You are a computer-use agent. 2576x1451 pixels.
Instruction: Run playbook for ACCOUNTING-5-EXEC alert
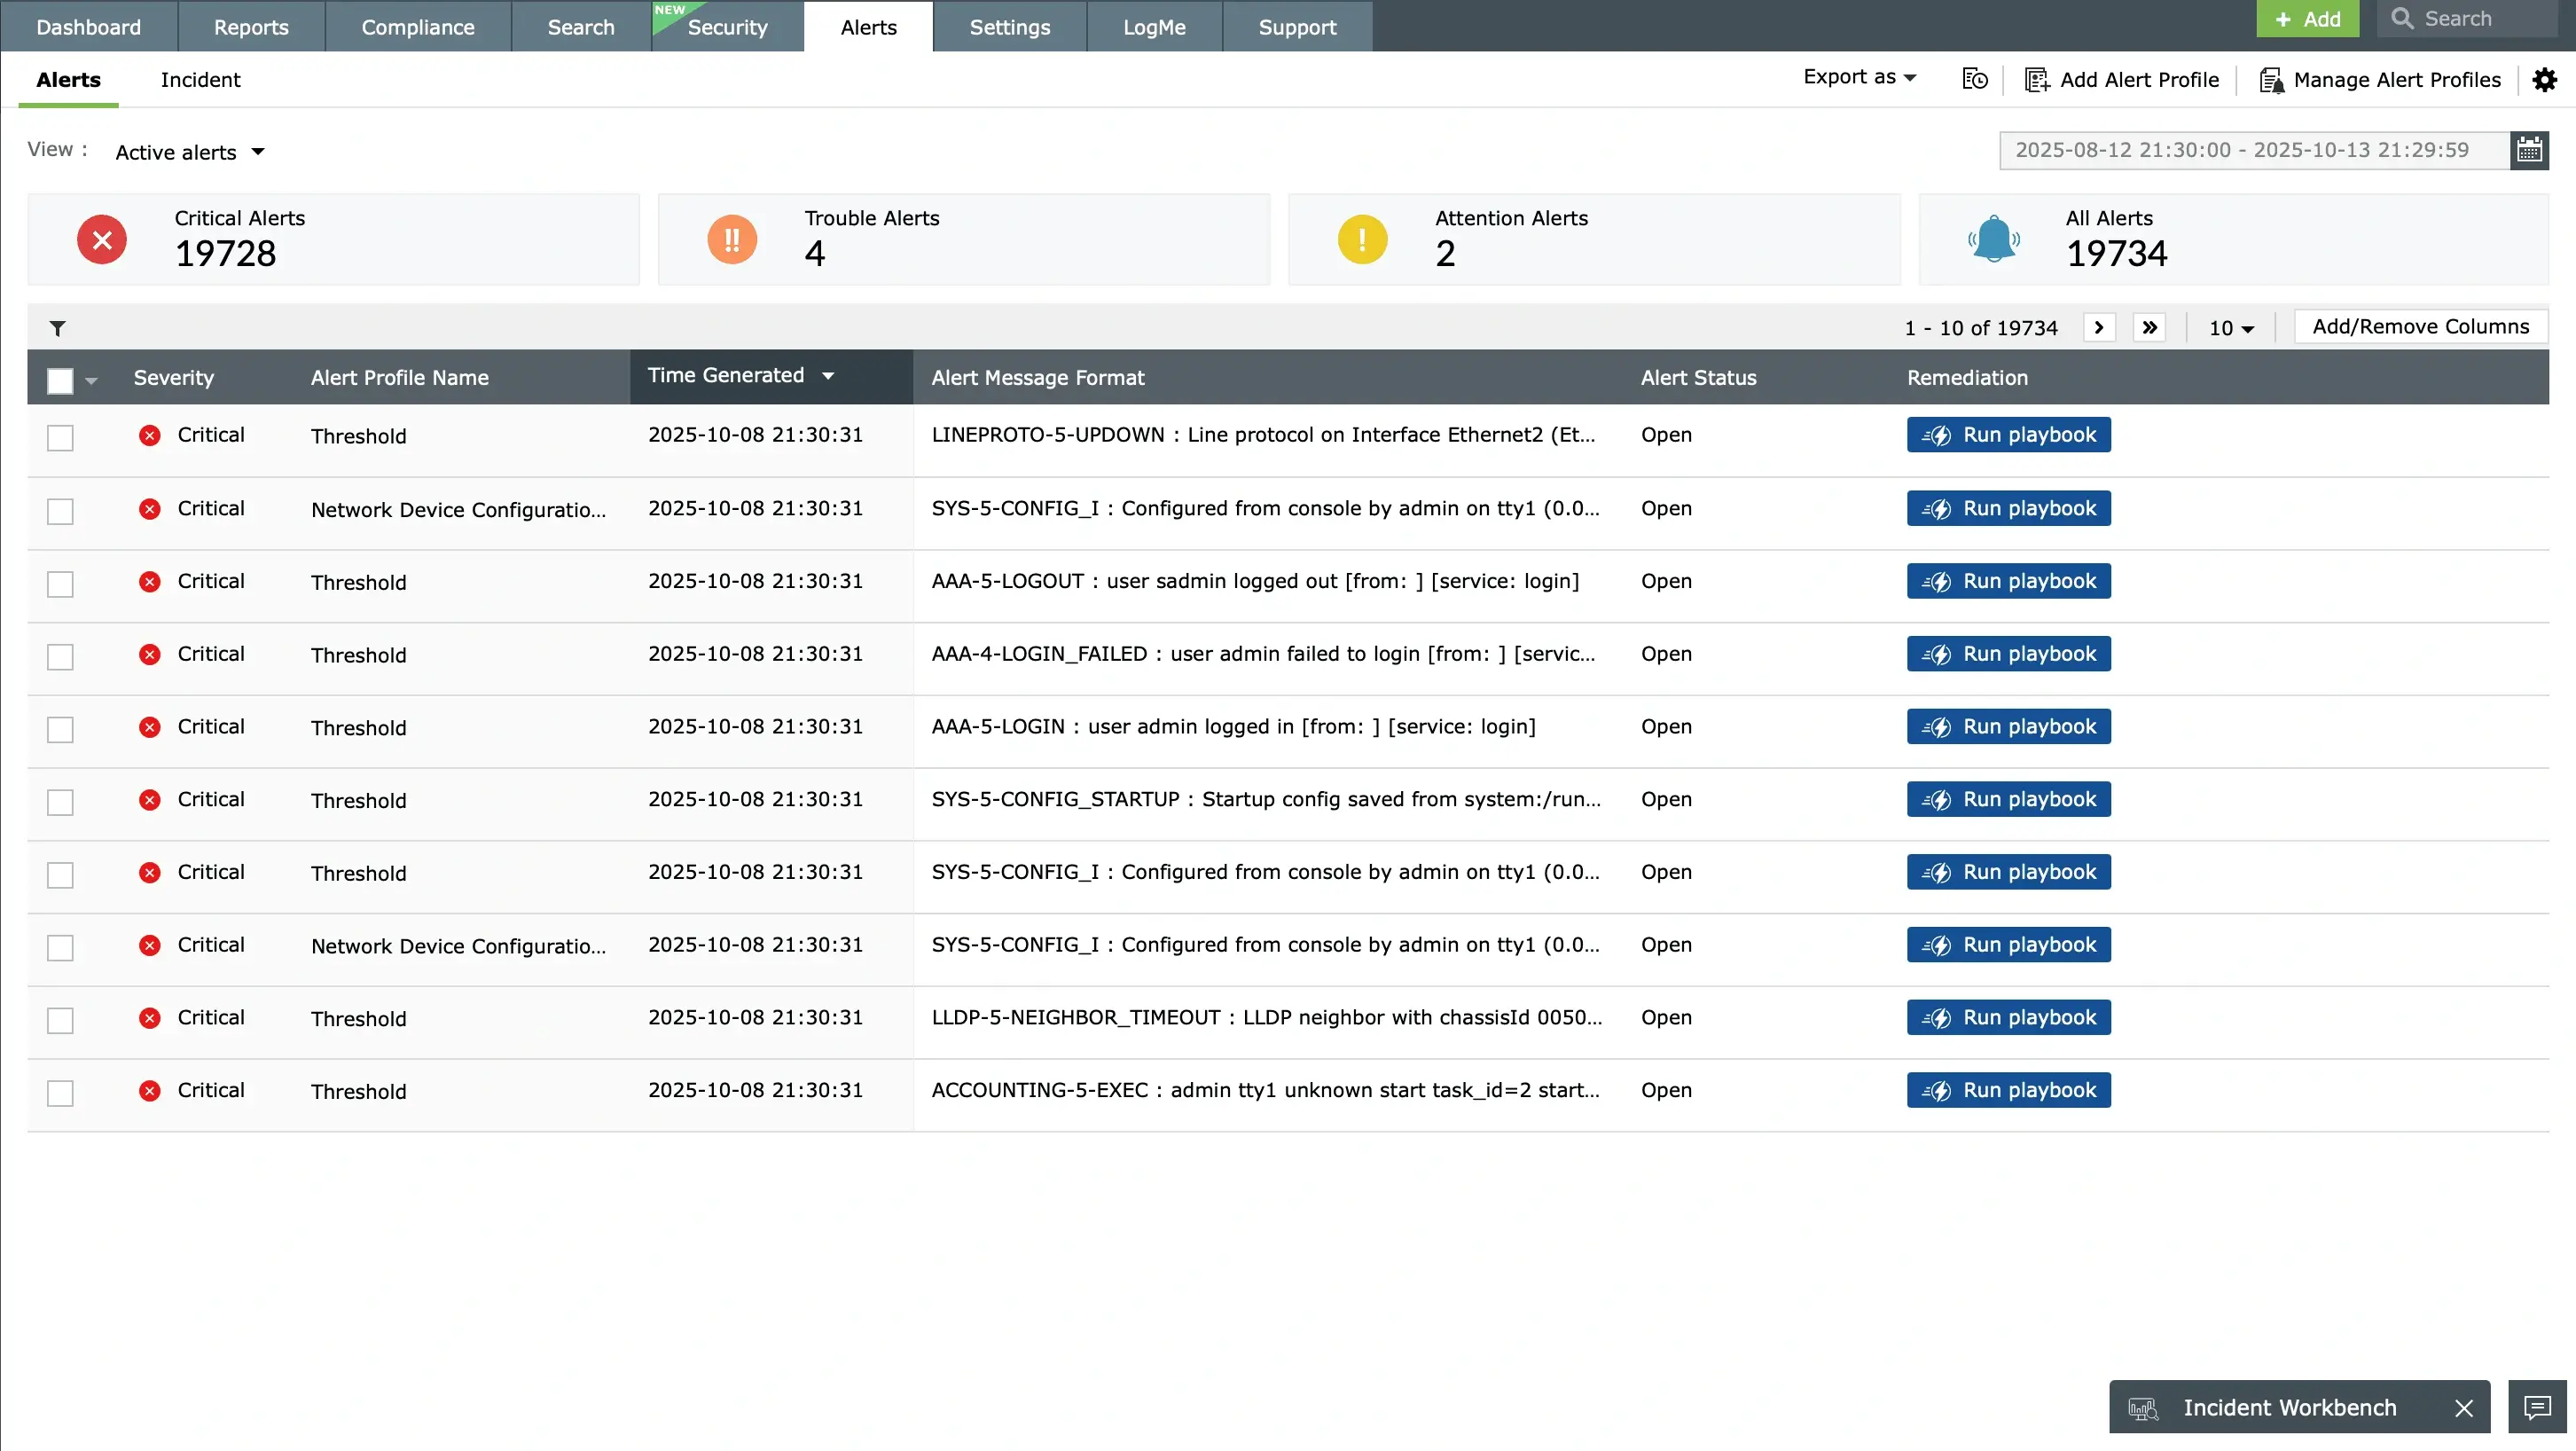pyautogui.click(x=2008, y=1091)
